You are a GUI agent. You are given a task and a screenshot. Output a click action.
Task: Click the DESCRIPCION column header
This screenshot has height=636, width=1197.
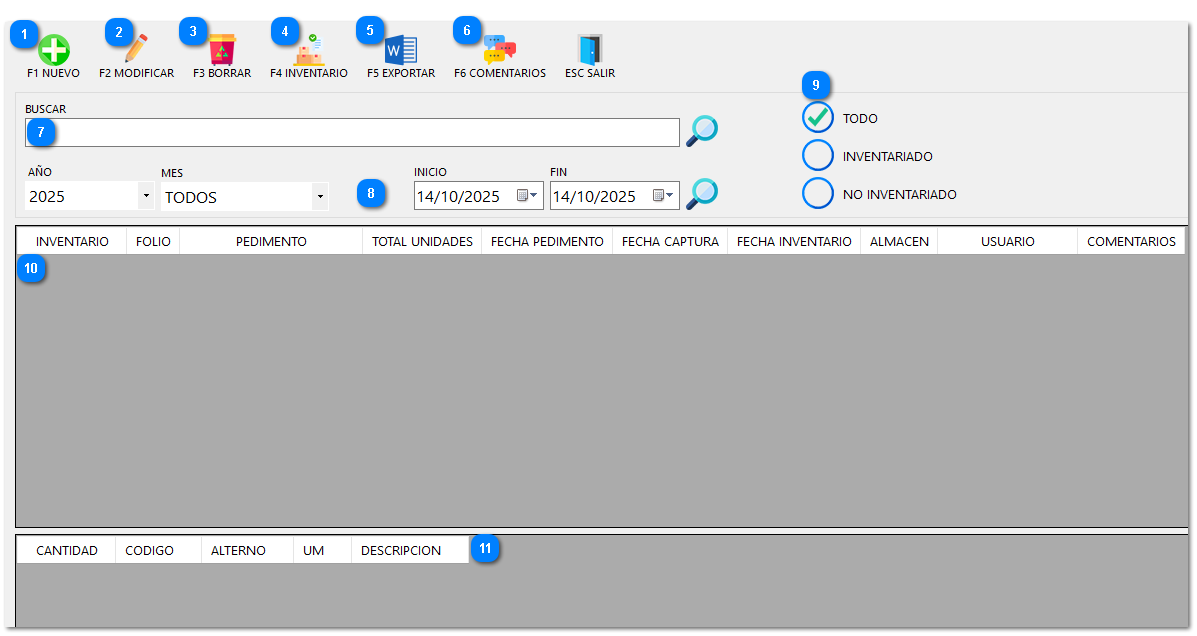tap(404, 549)
